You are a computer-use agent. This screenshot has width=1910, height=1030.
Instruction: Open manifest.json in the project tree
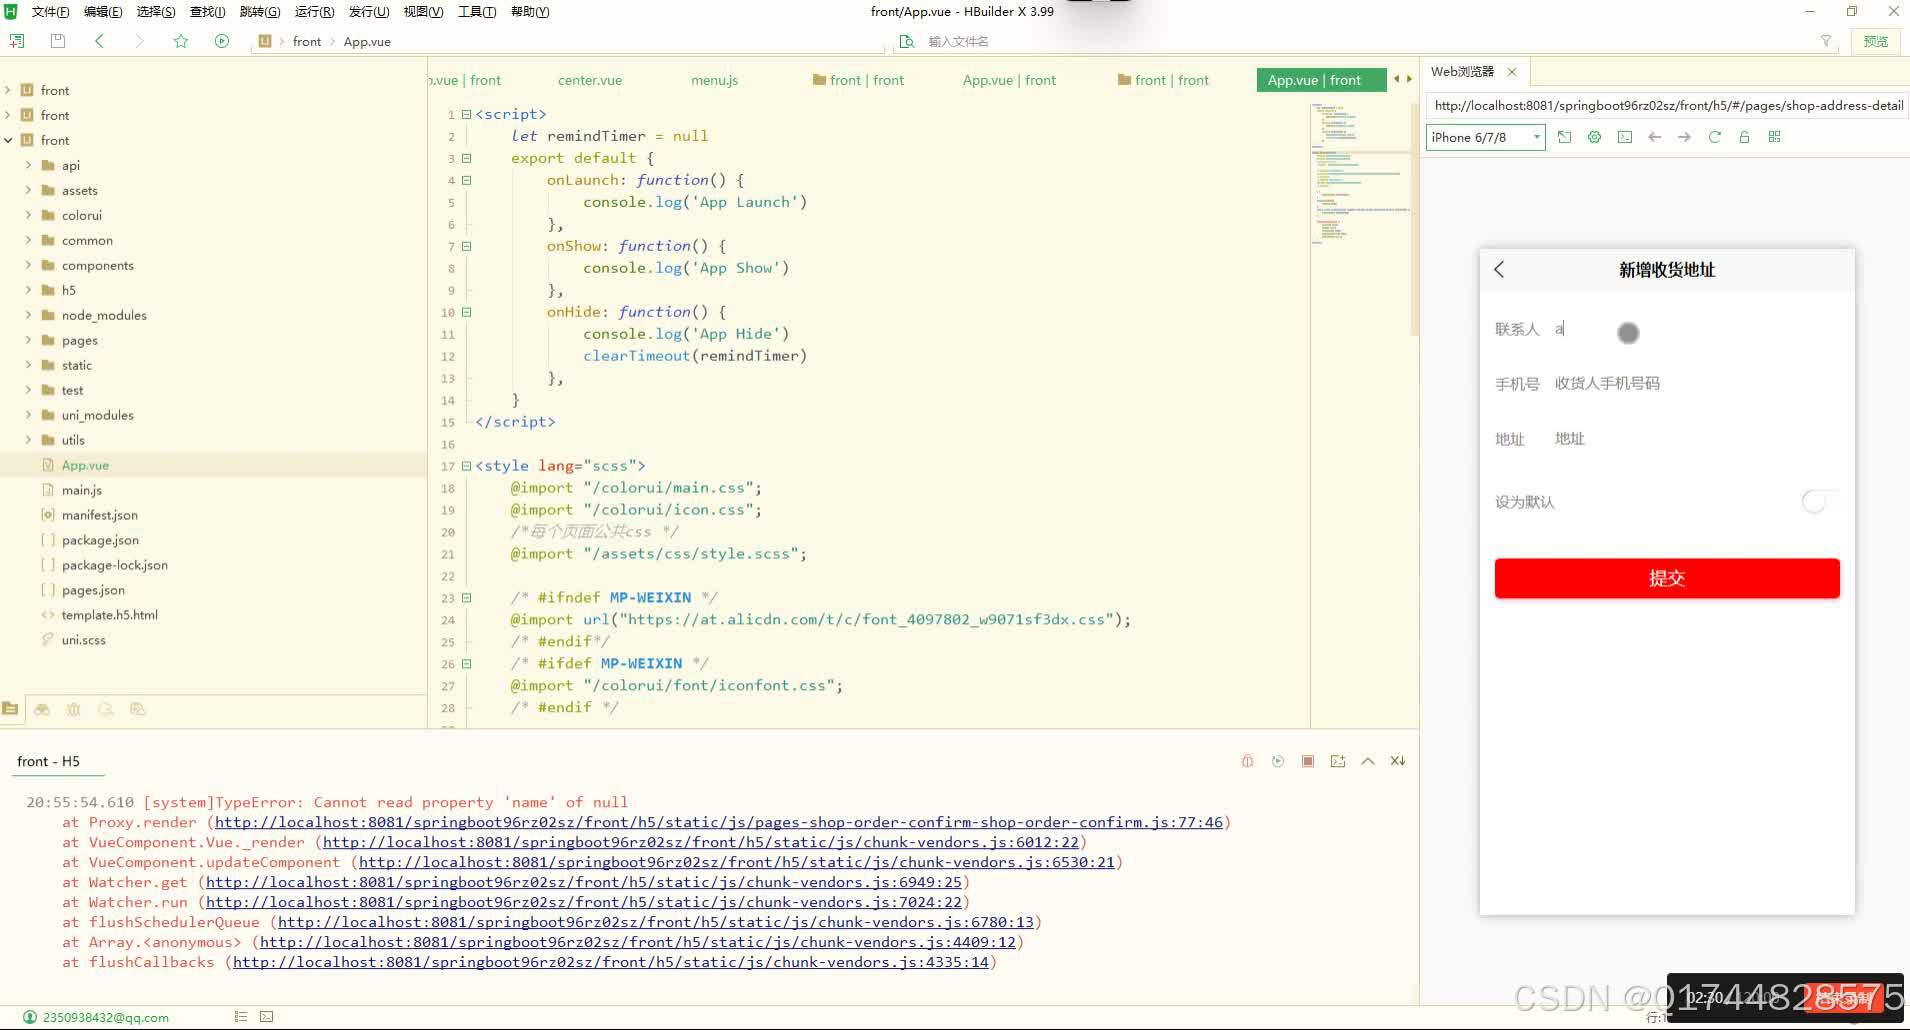(x=100, y=515)
